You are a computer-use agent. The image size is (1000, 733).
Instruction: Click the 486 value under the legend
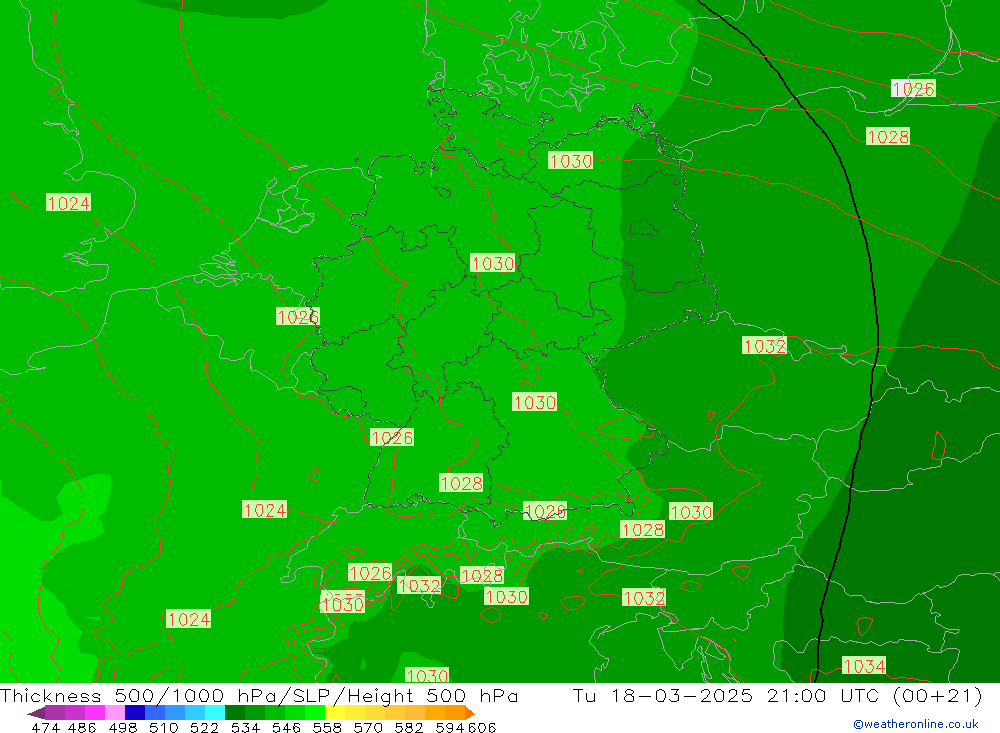pyautogui.click(x=82, y=727)
